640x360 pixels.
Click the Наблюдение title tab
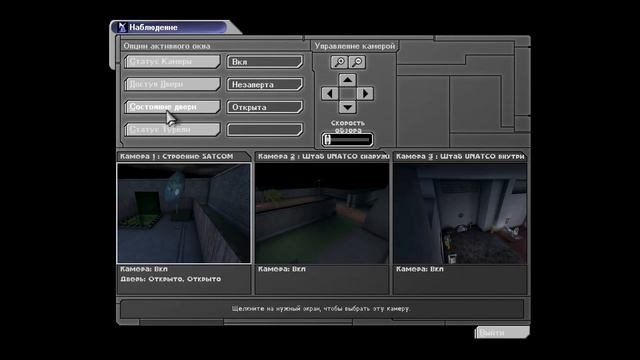click(x=169, y=27)
